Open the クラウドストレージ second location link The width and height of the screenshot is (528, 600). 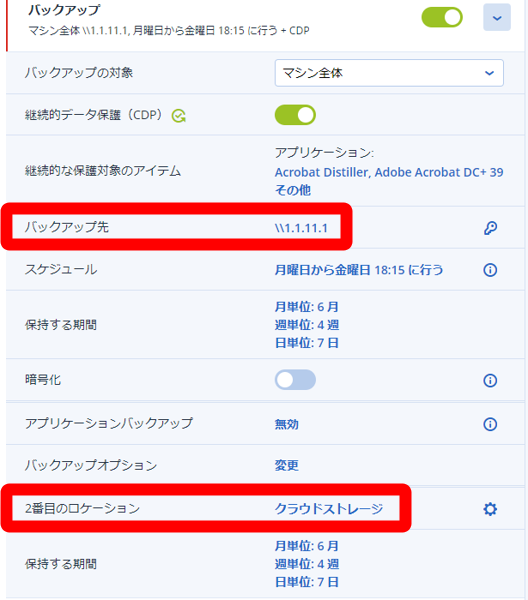click(x=329, y=509)
